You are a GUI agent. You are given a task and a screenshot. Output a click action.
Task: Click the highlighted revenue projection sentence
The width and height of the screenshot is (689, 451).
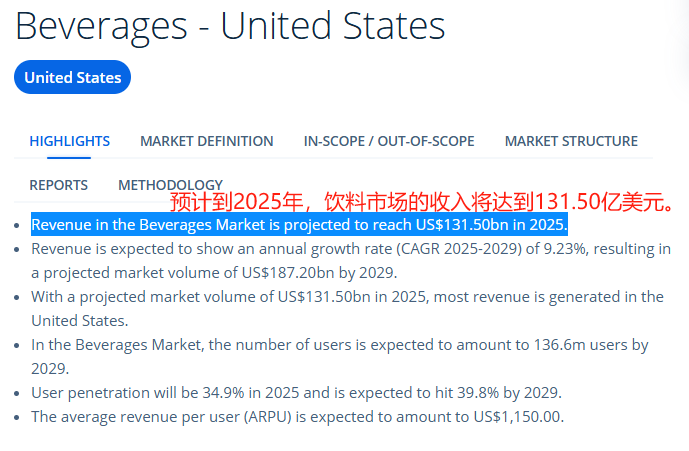[x=299, y=224]
